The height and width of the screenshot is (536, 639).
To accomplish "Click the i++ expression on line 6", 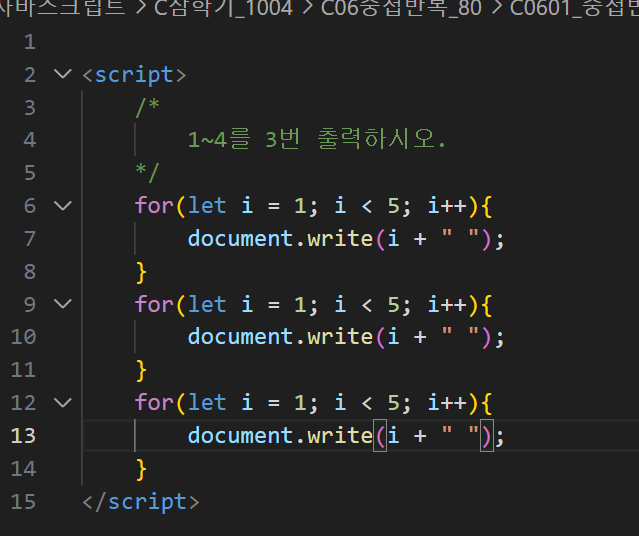I will pyautogui.click(x=447, y=205).
